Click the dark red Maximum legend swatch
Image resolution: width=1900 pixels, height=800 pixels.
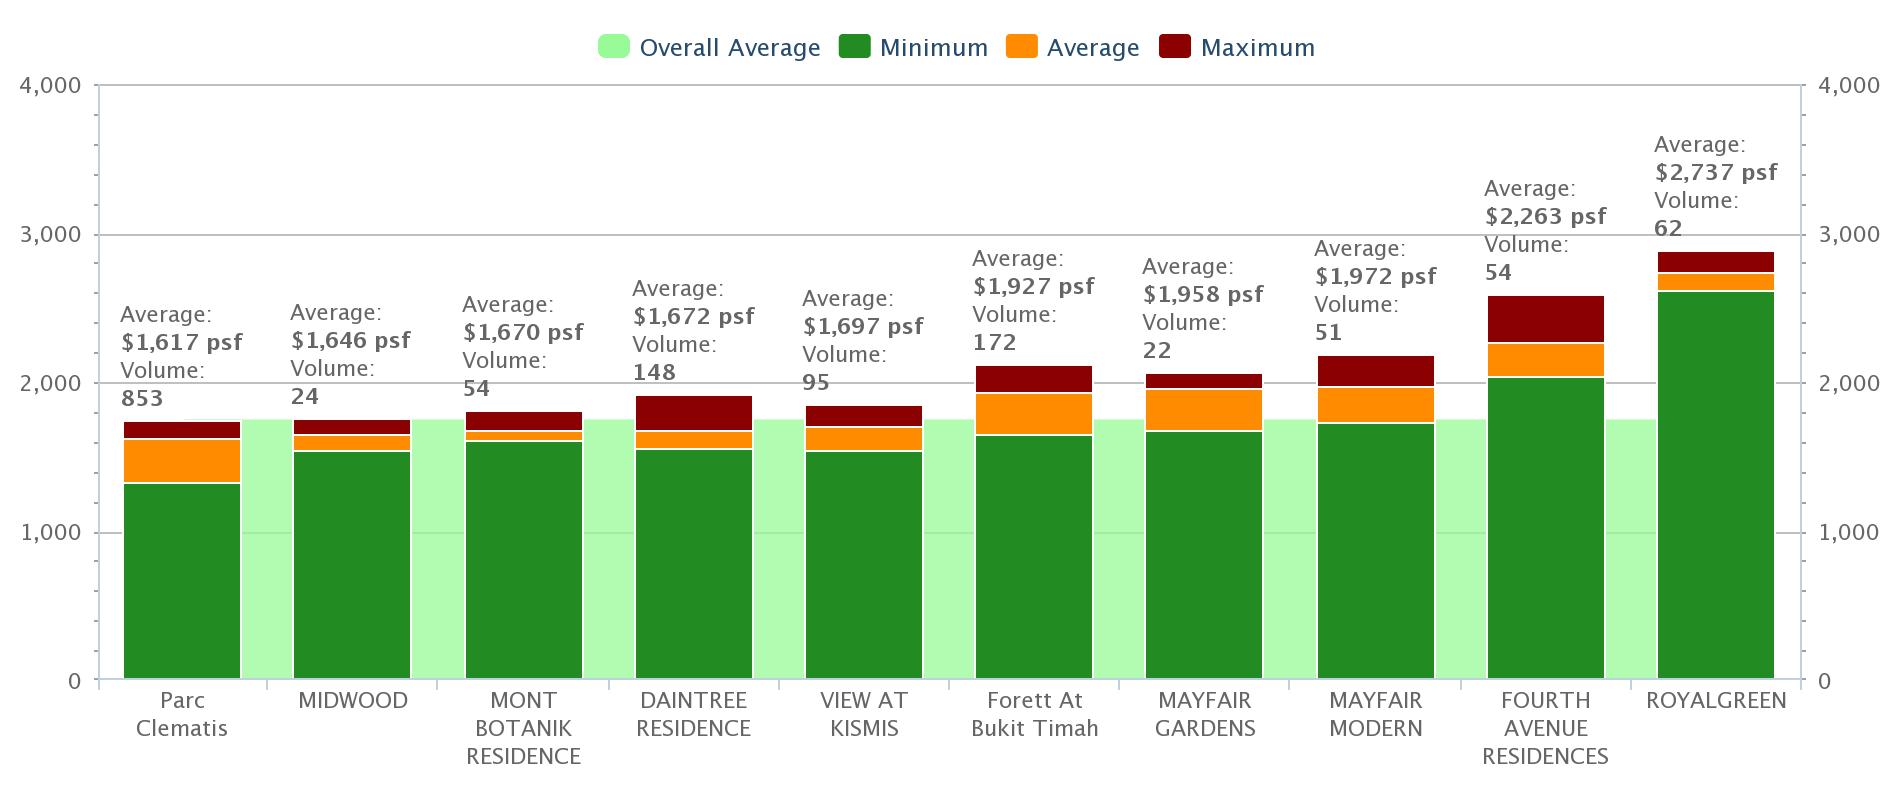point(1175,47)
